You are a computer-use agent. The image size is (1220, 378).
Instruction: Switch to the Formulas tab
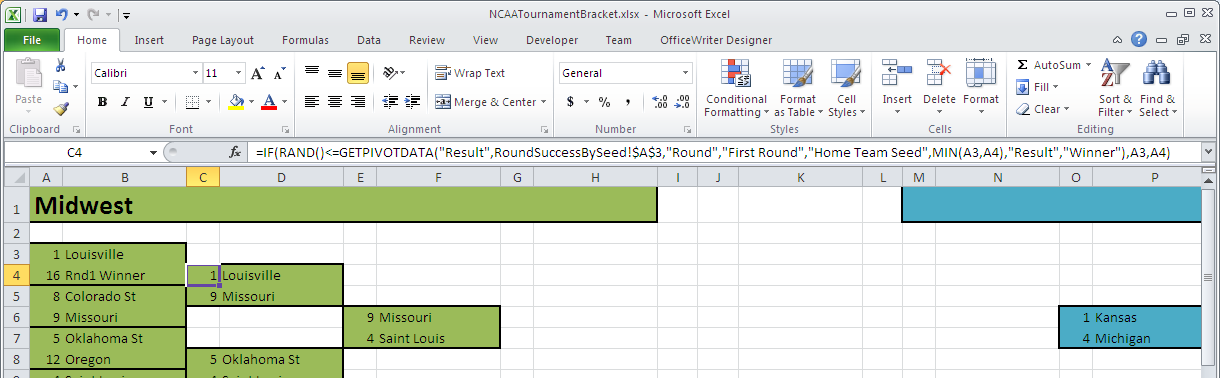click(305, 40)
